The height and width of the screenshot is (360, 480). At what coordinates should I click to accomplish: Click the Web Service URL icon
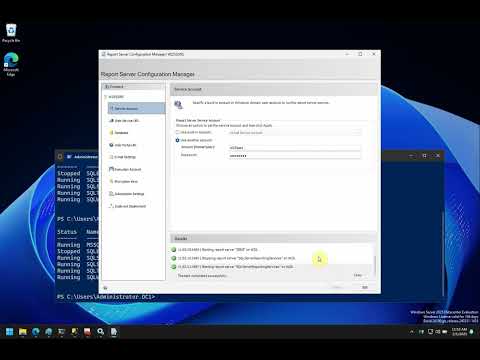pyautogui.click(x=111, y=120)
